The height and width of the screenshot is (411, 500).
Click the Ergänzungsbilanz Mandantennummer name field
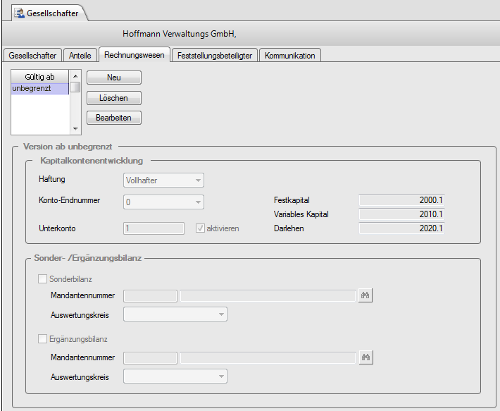[268, 358]
